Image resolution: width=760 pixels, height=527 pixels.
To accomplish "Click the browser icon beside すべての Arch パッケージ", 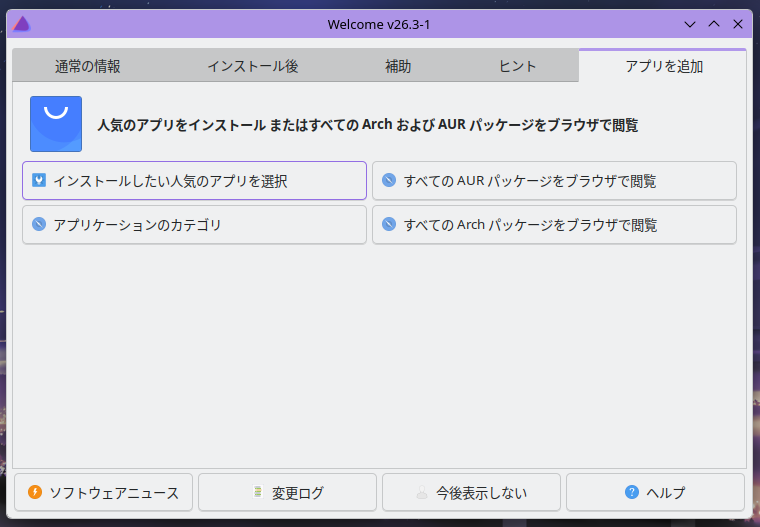I will [389, 225].
